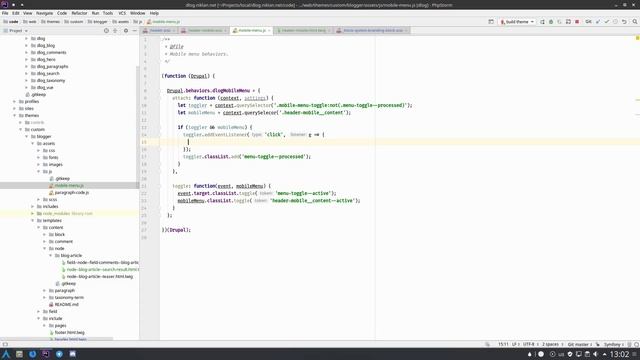Click the Git commit checkmark icon
This screenshot has height=360, width=640.
[x=607, y=22]
